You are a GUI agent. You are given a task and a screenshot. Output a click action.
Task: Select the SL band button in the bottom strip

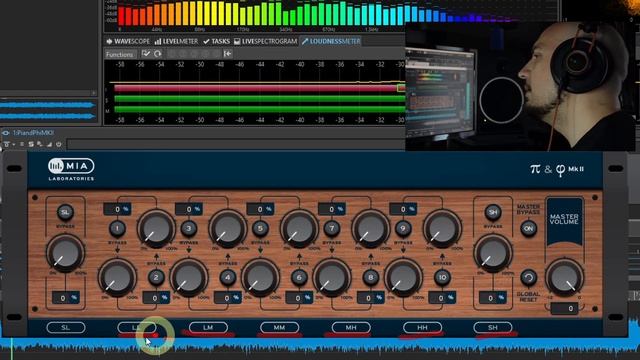click(x=66, y=327)
